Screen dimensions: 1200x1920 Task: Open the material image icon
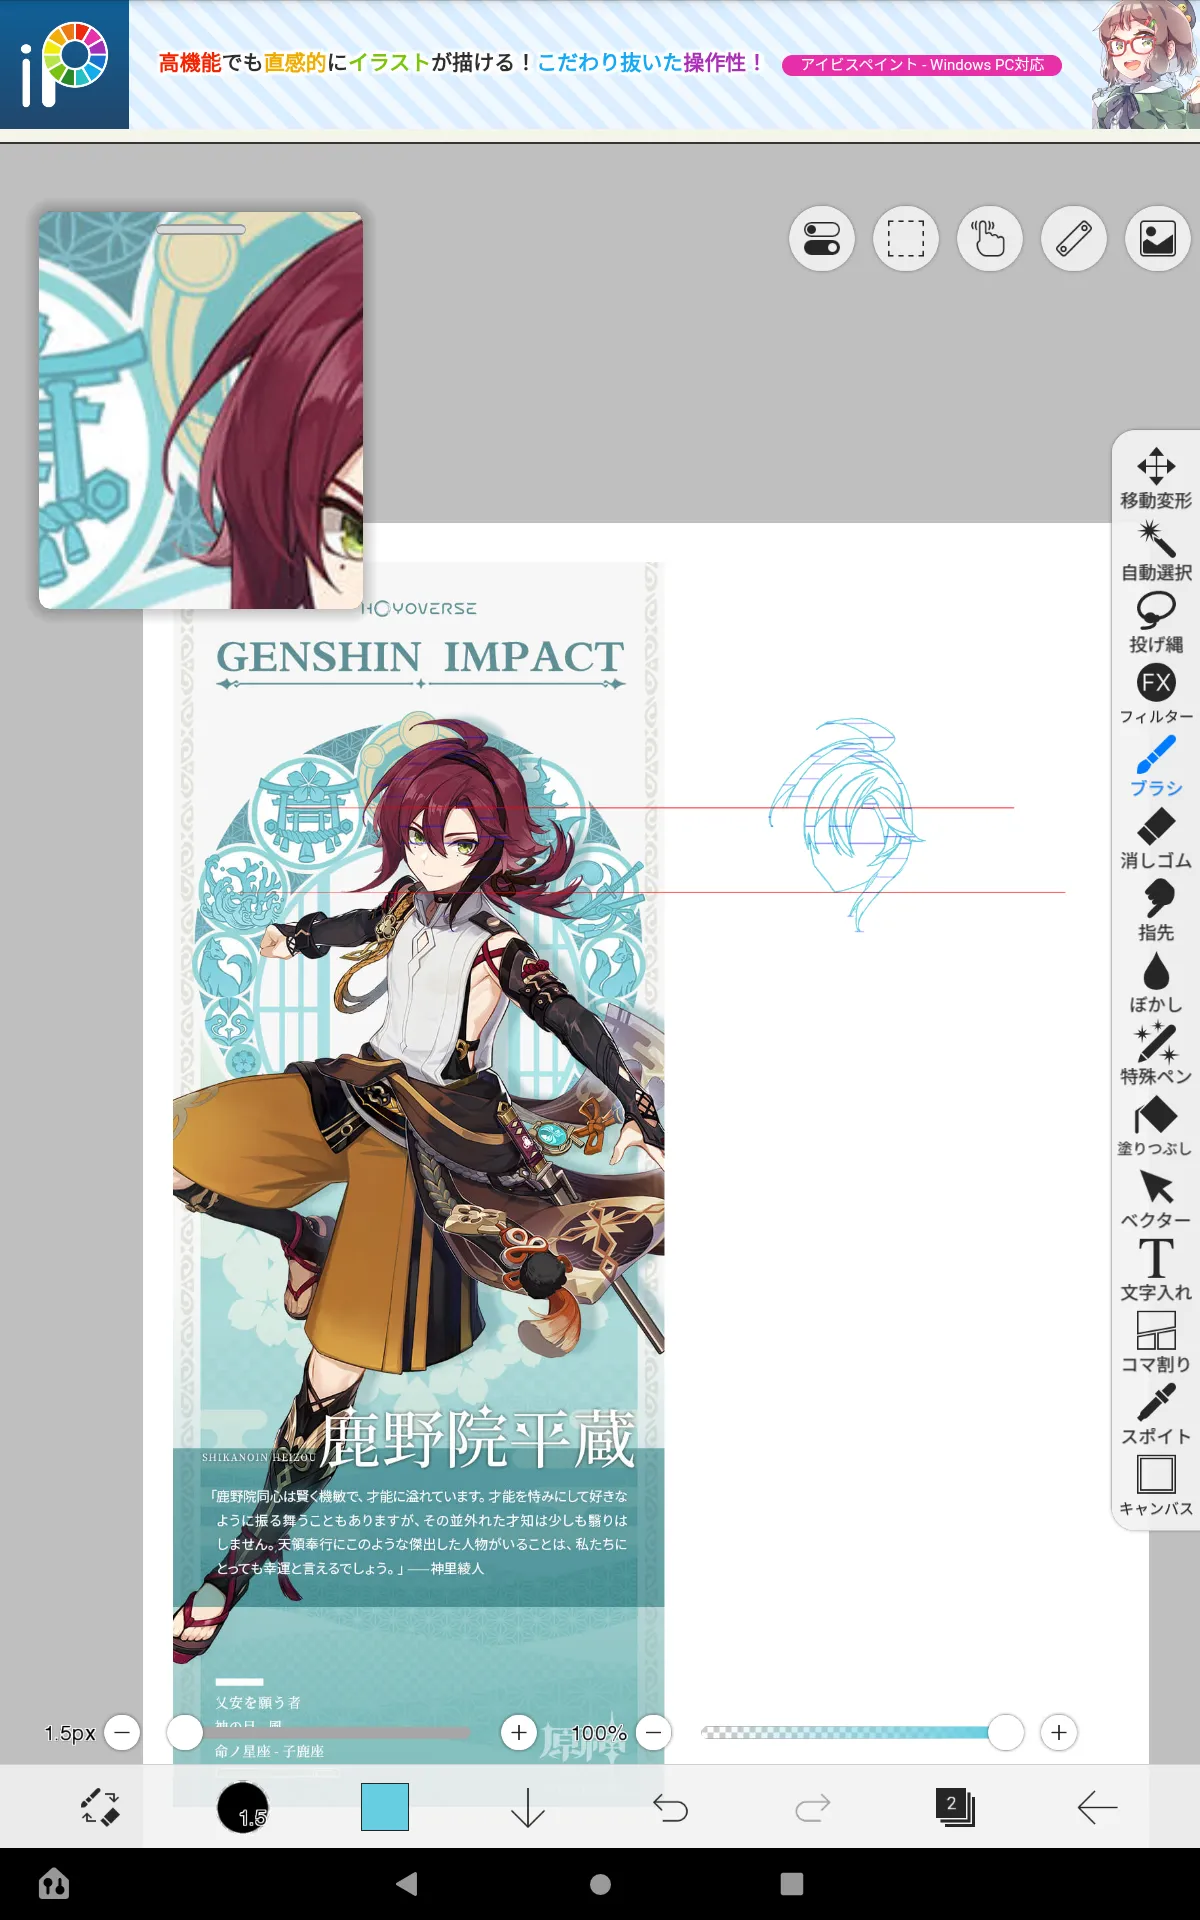pyautogui.click(x=1158, y=239)
